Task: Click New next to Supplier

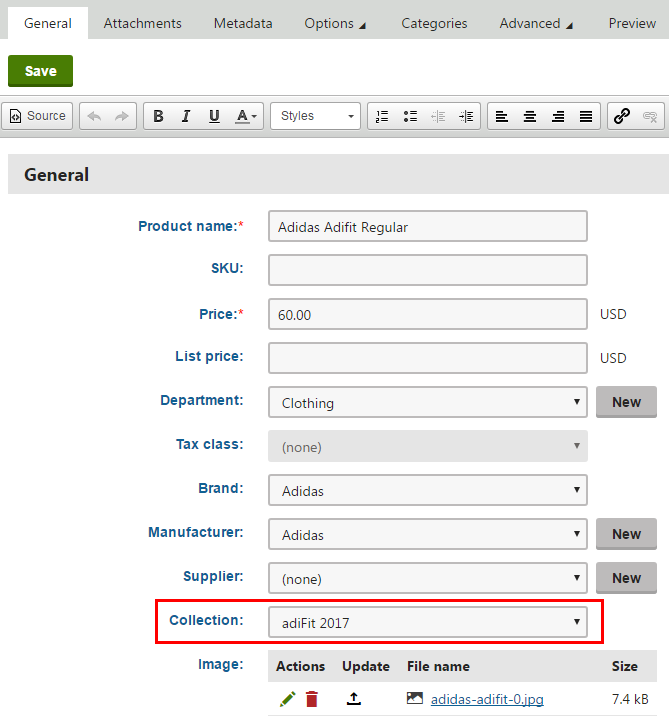Action: click(626, 578)
